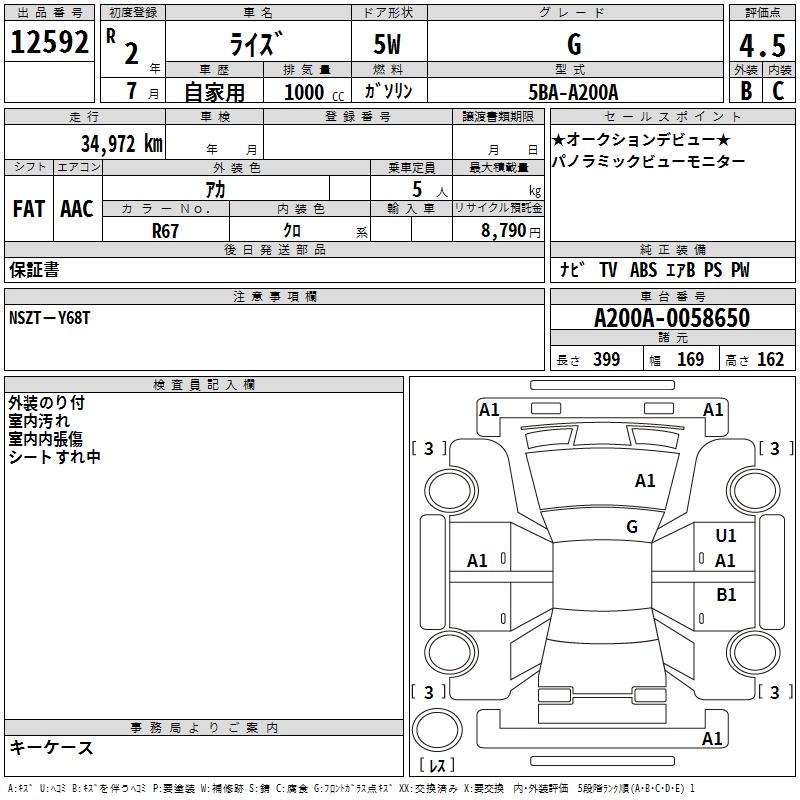Click the overall score 4.5
The height and width of the screenshot is (800, 800).
pyautogui.click(x=762, y=45)
